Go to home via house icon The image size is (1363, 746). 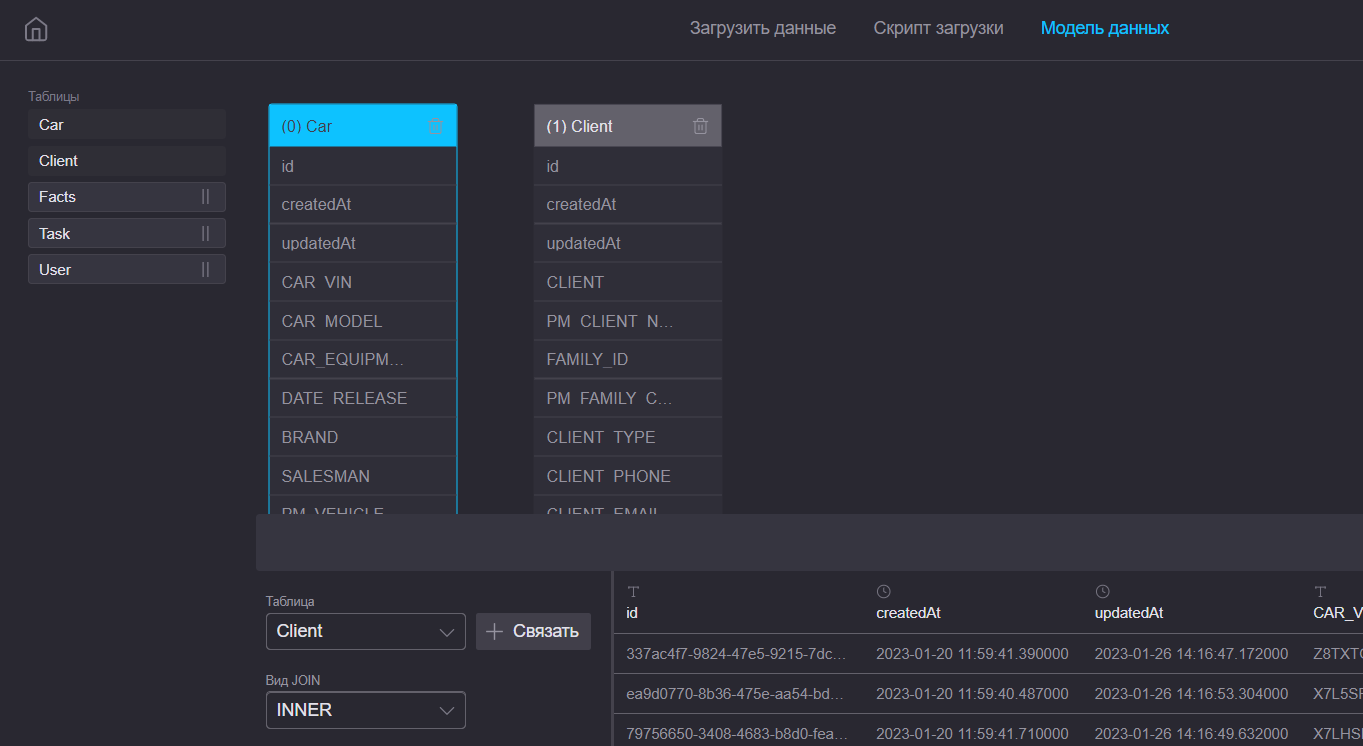pyautogui.click(x=36, y=29)
